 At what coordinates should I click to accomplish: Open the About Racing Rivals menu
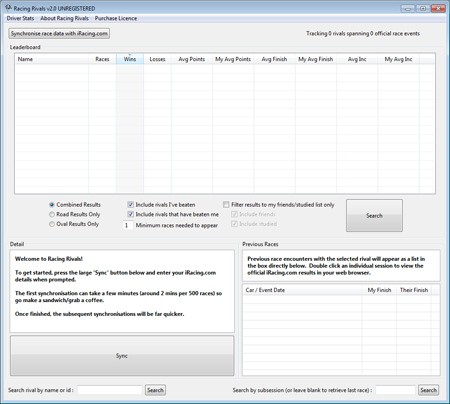point(64,18)
